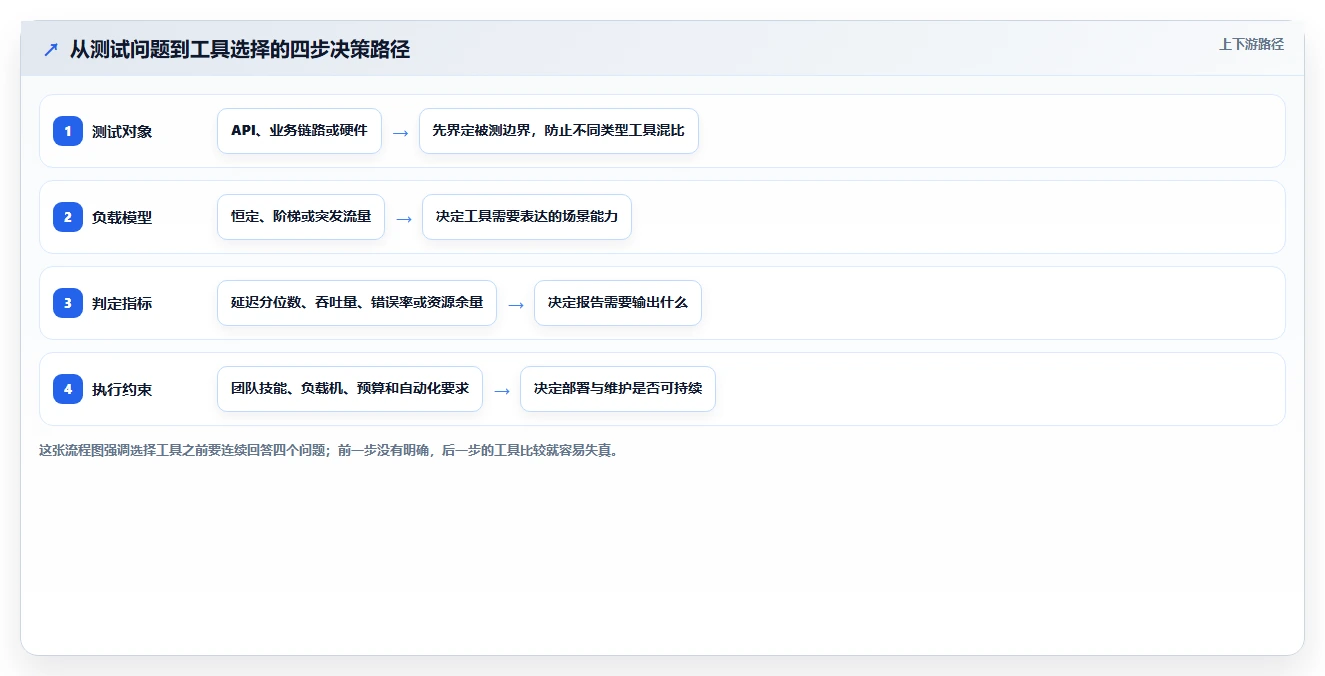This screenshot has height=676, width=1325.
Task: Click the 执行约束 step label
Action: [122, 389]
